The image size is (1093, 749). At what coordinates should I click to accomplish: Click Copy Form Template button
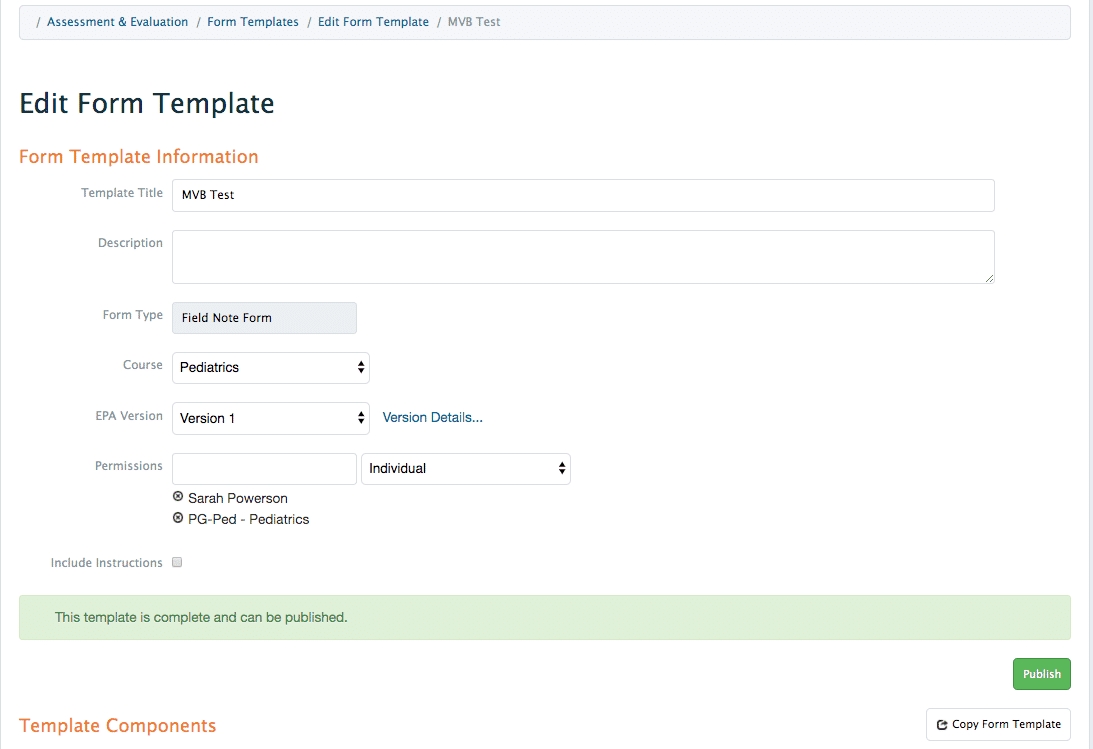click(x=998, y=724)
